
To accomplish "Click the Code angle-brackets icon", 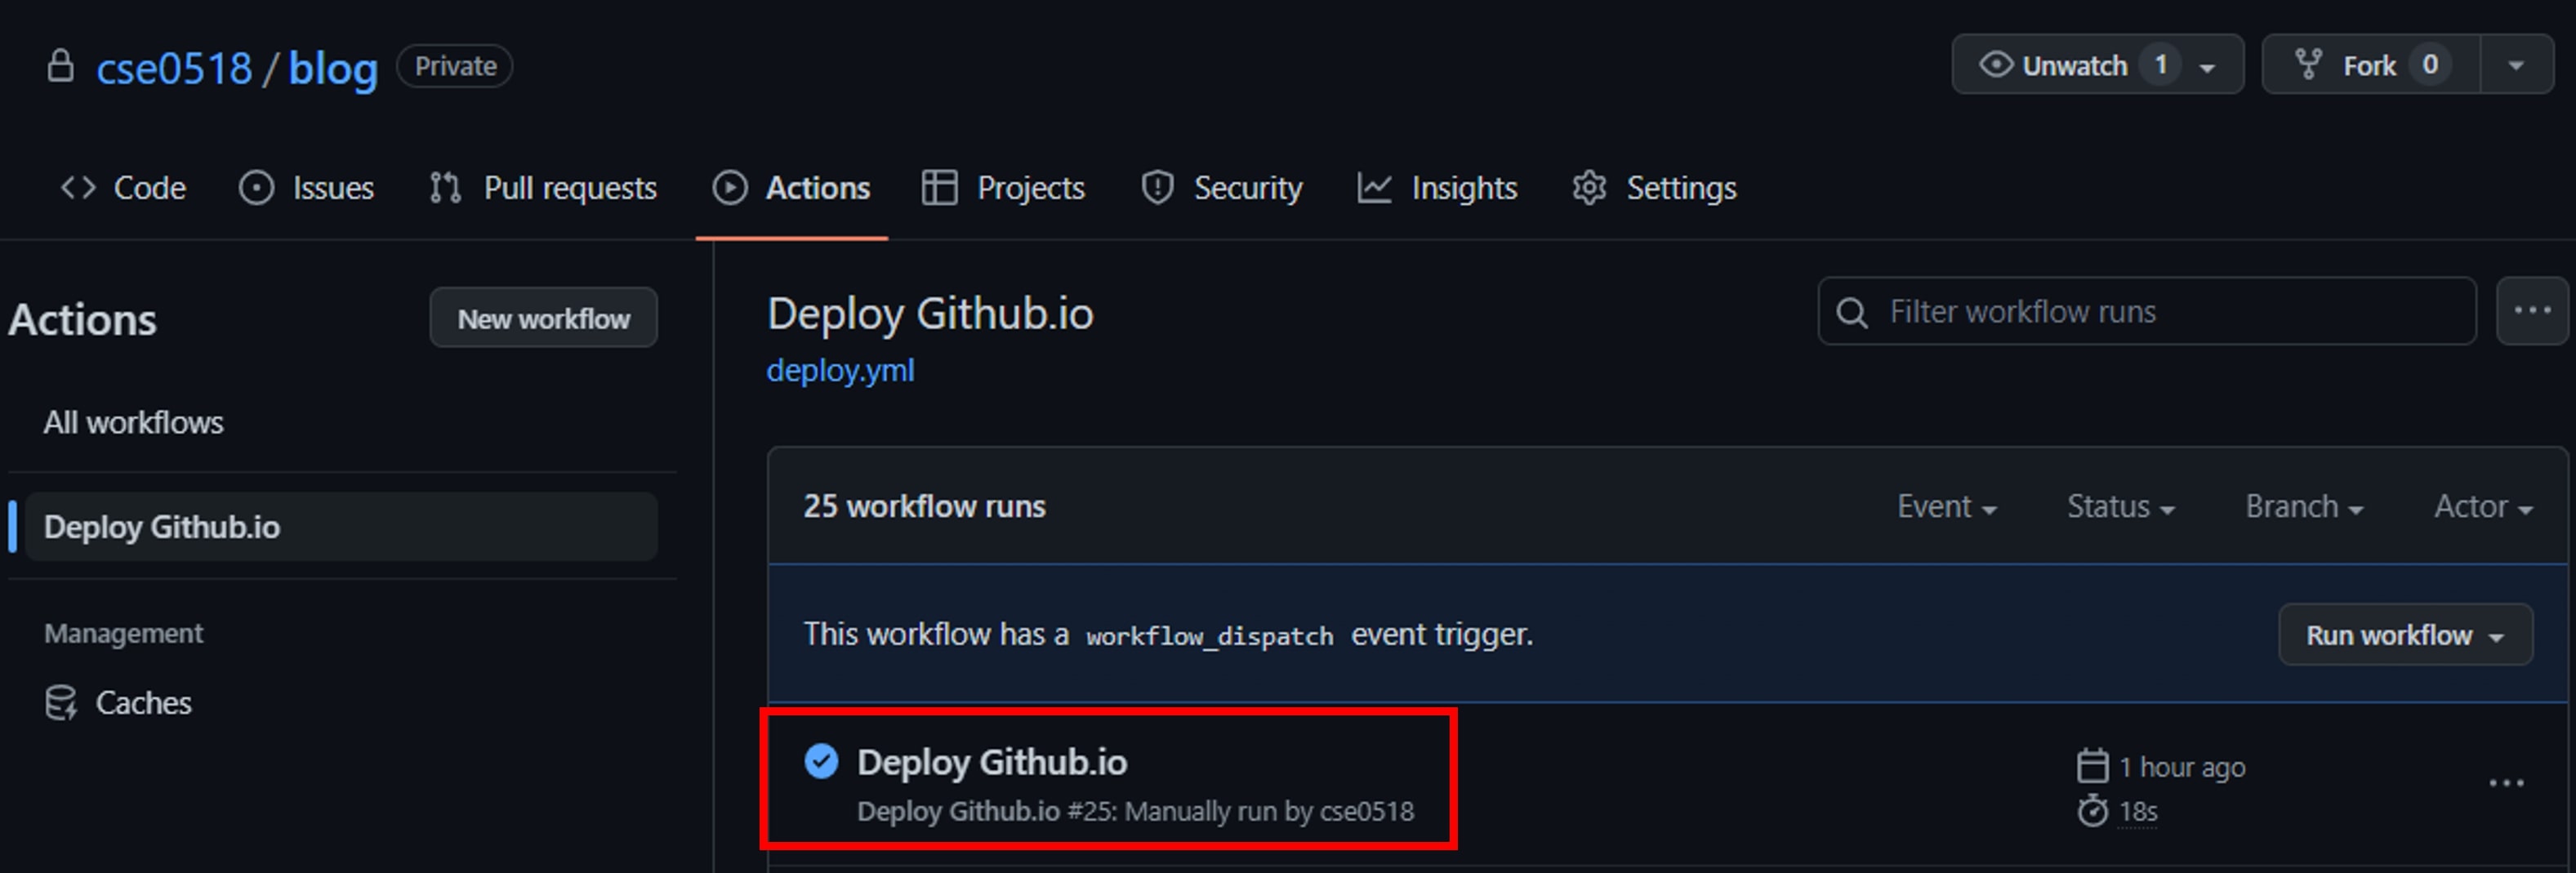I will [x=78, y=187].
